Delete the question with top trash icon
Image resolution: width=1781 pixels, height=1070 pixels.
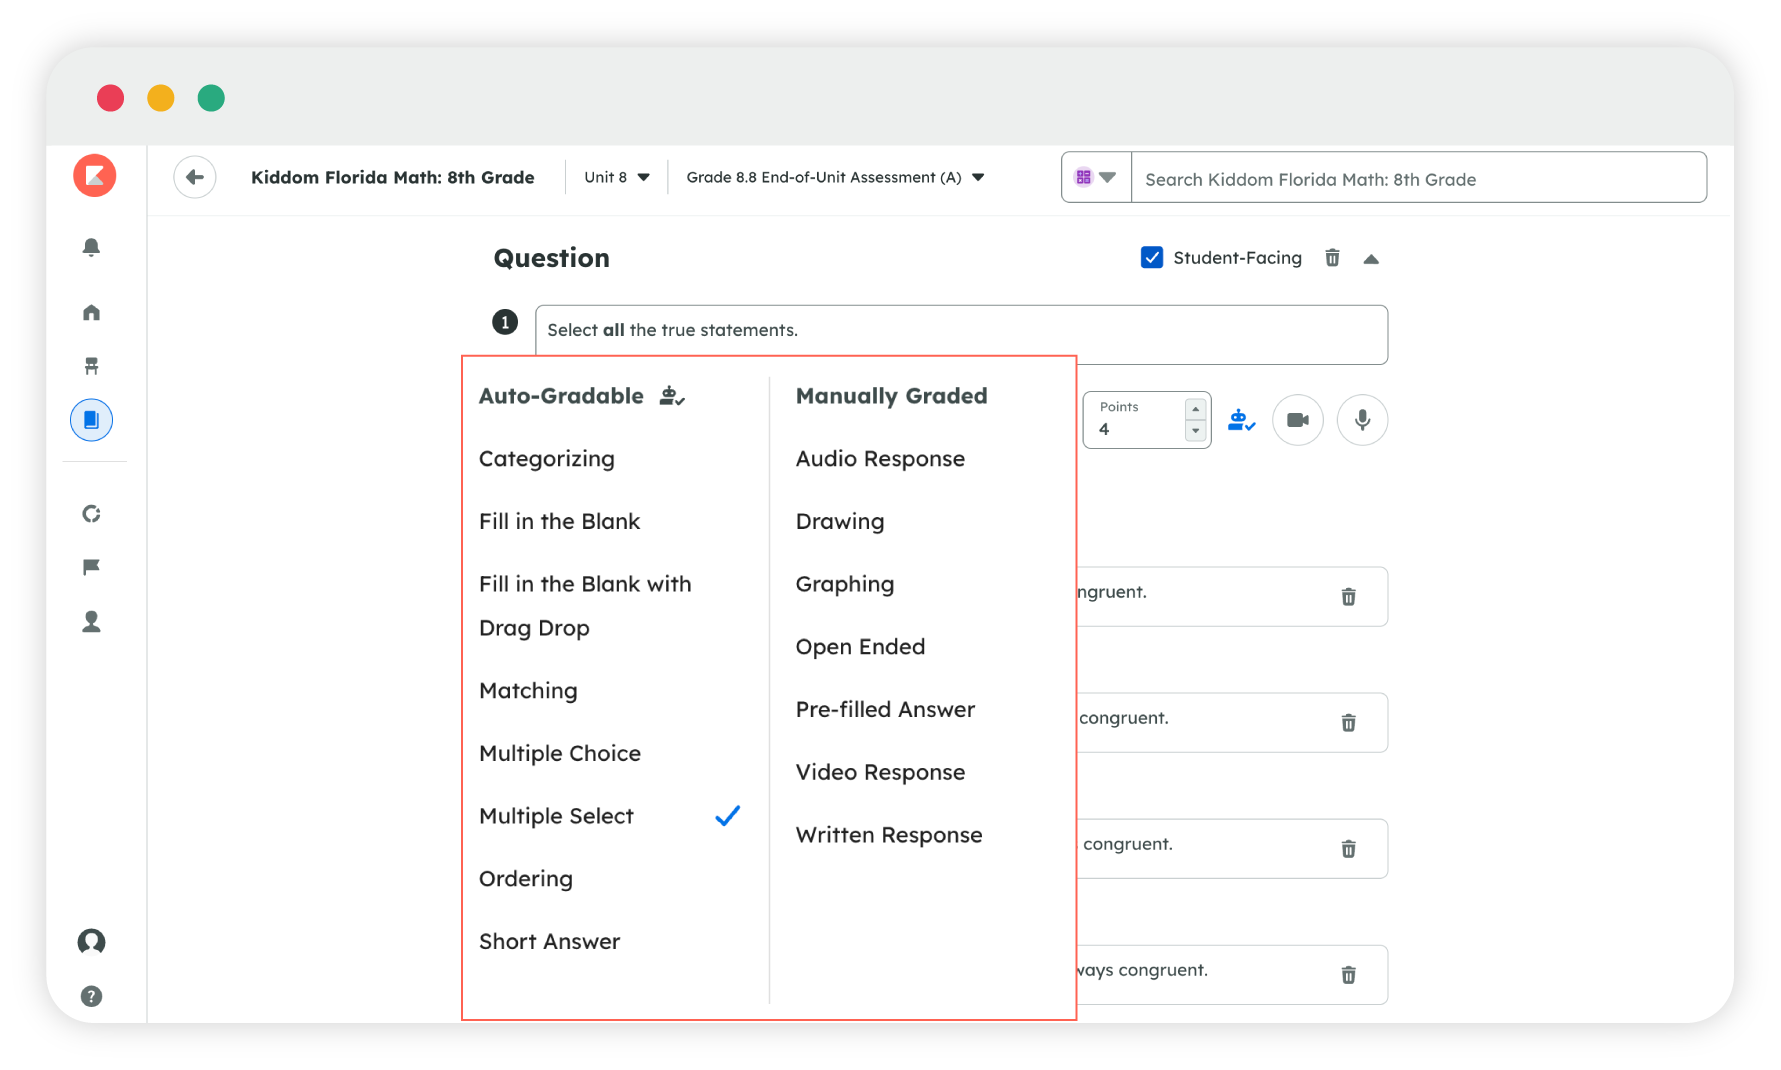click(x=1332, y=258)
